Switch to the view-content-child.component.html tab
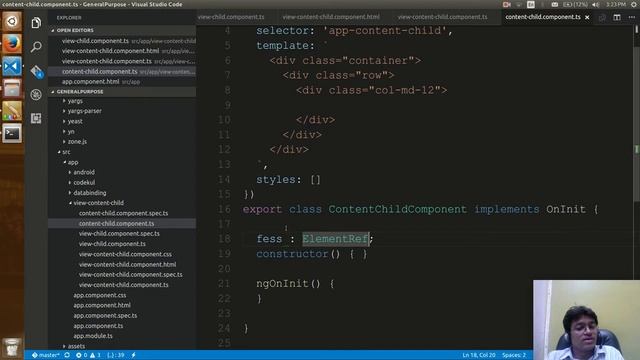 pos(331,17)
